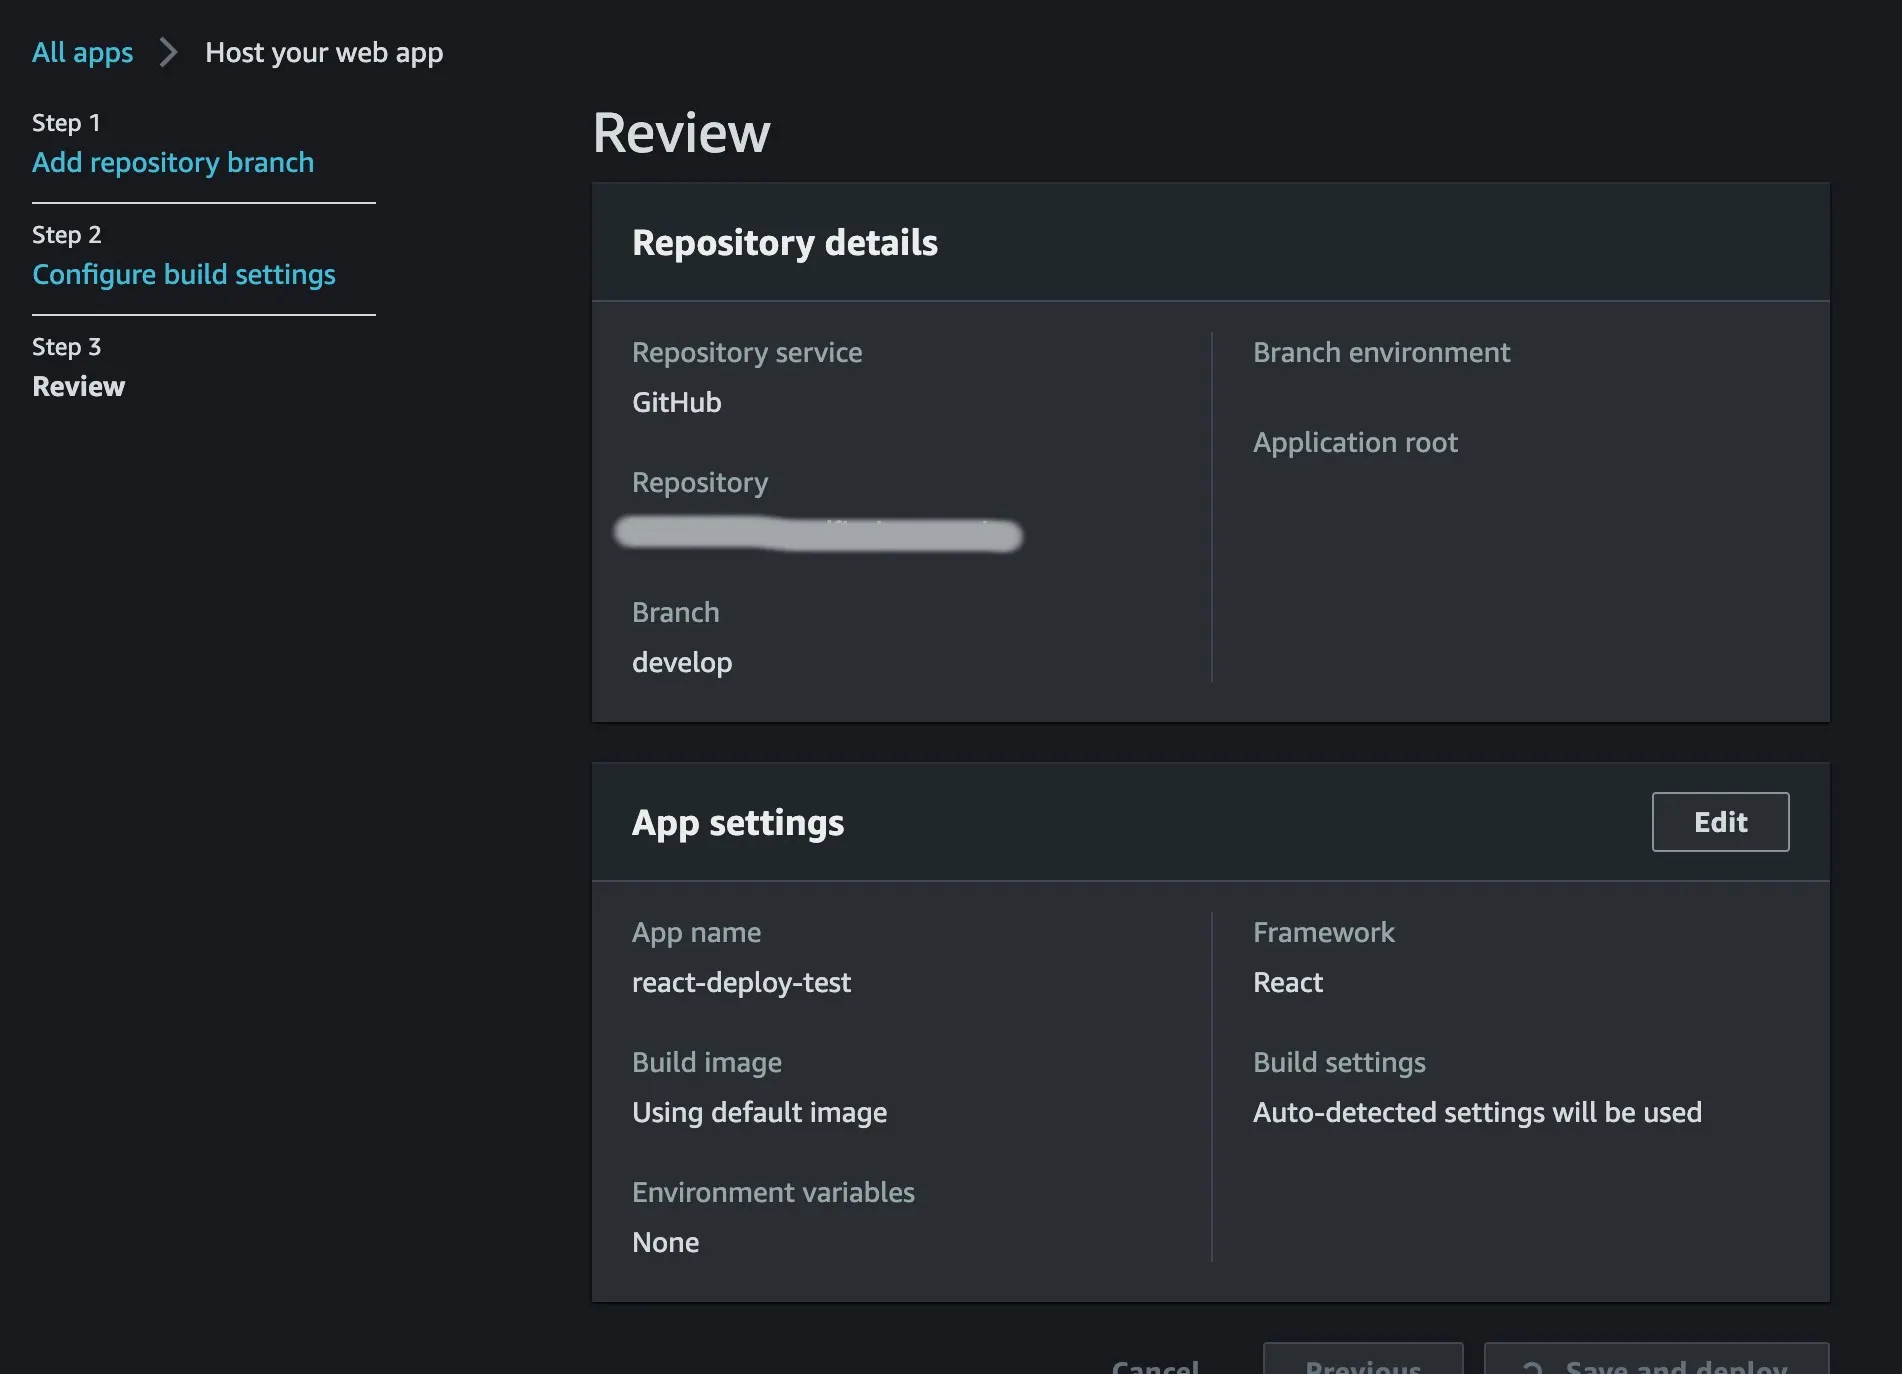Screen dimensions: 1902x1374
Task: Click the Host your web app breadcrumb
Action: tap(324, 52)
